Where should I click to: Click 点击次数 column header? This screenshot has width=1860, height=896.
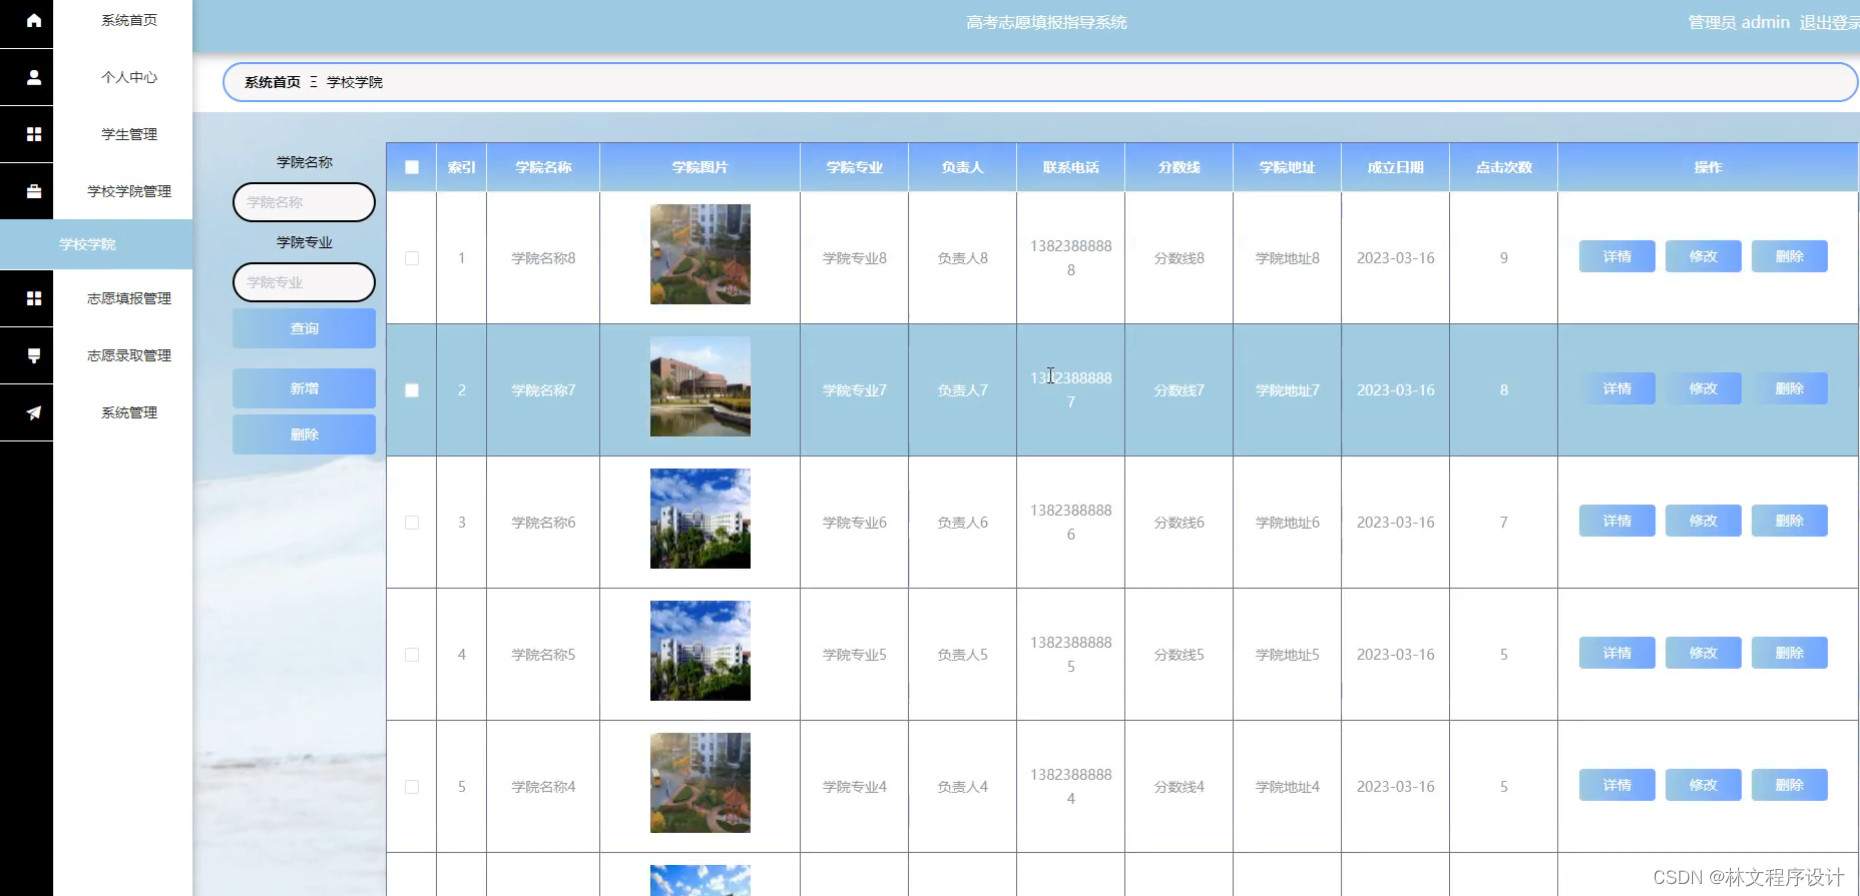[x=1503, y=167]
